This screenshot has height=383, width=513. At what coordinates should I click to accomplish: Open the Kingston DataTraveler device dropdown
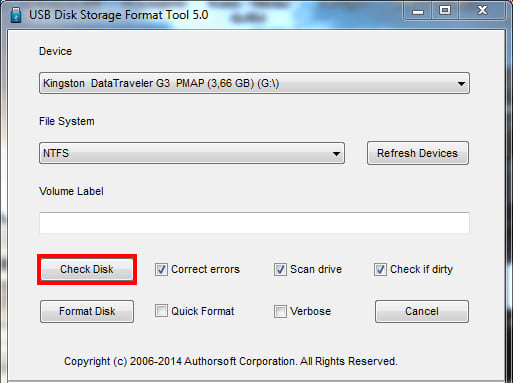254,83
